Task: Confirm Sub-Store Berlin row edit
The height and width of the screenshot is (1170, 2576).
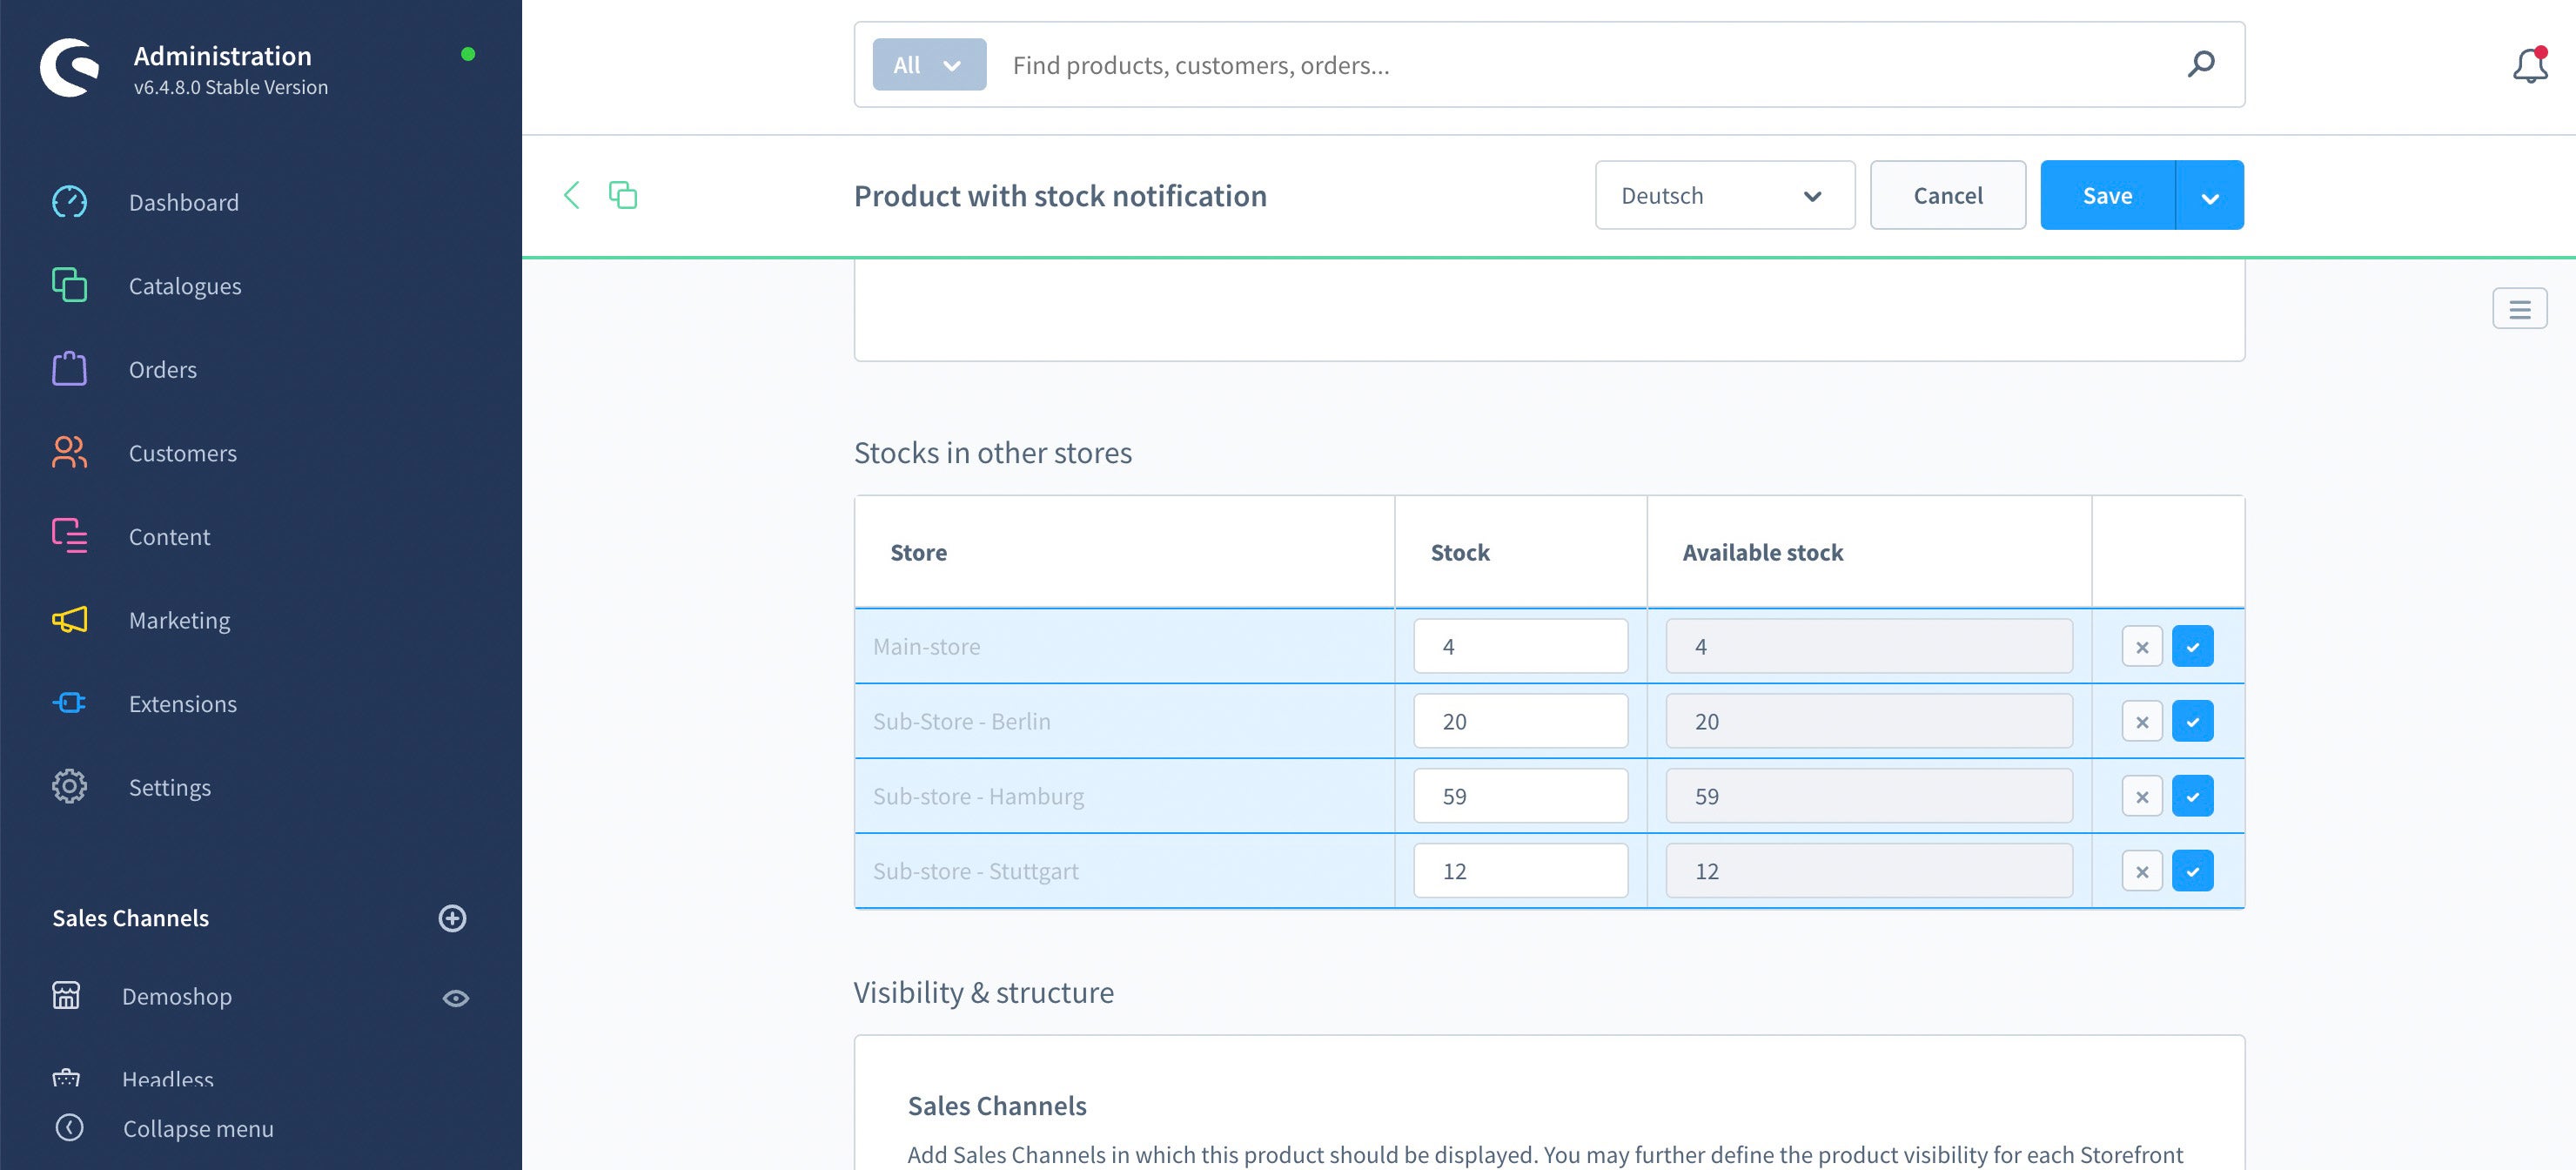Action: tap(2193, 721)
